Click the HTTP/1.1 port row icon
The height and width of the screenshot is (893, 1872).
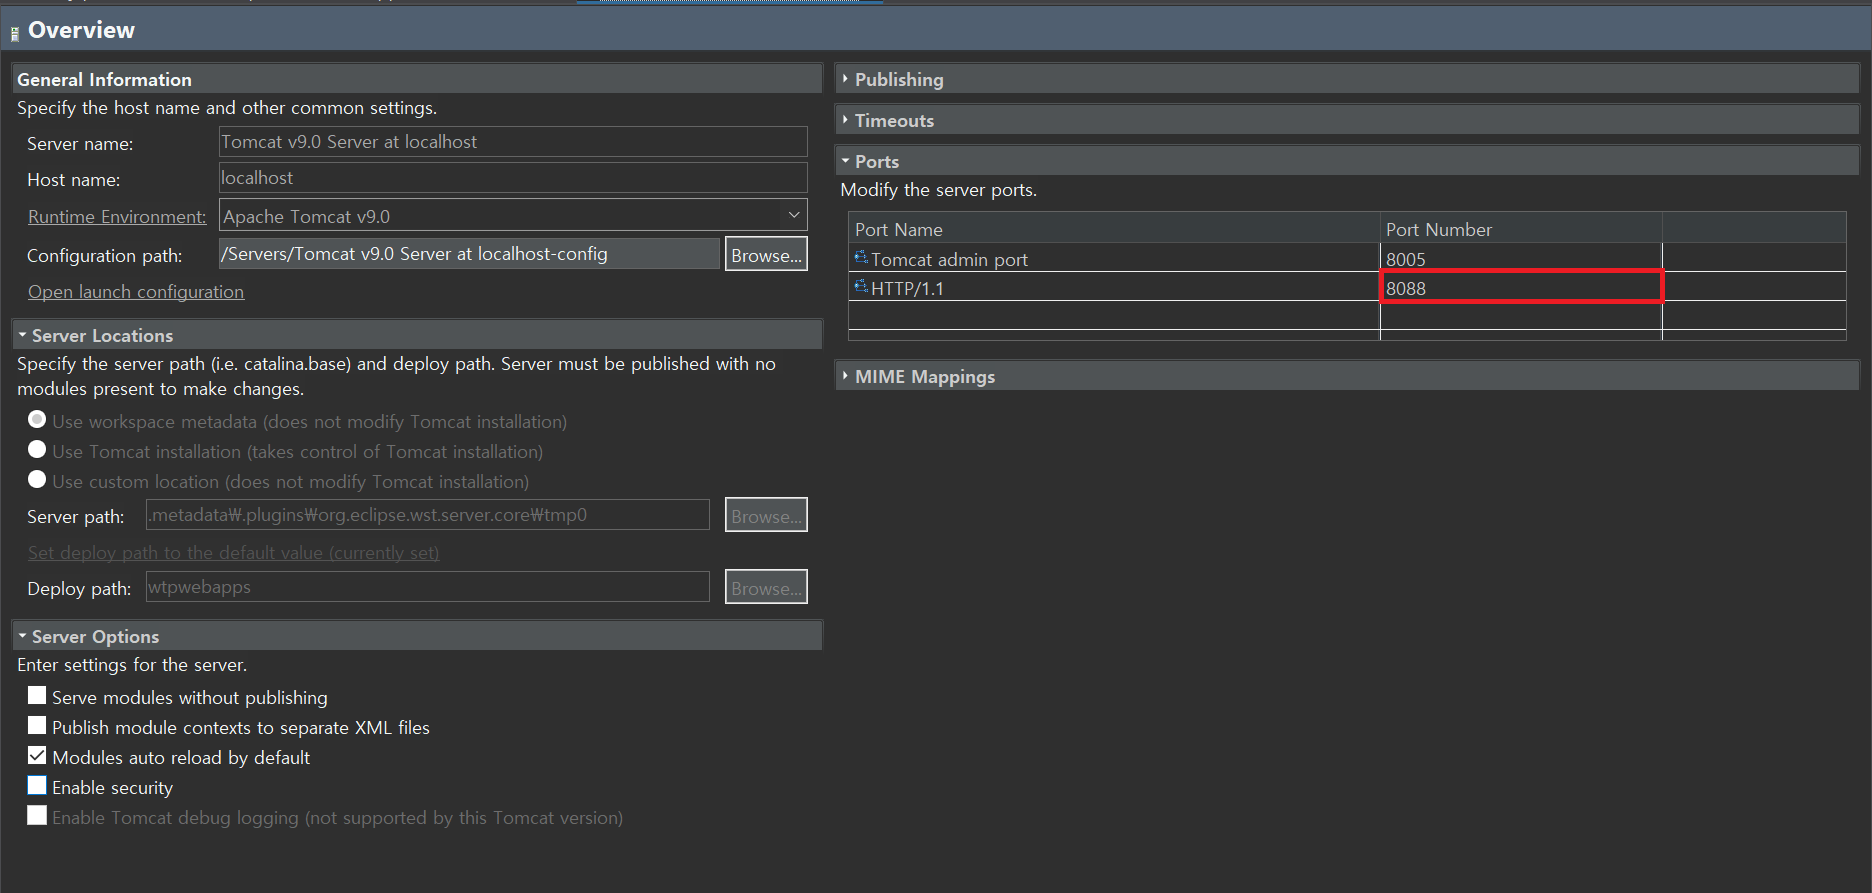[x=860, y=287]
